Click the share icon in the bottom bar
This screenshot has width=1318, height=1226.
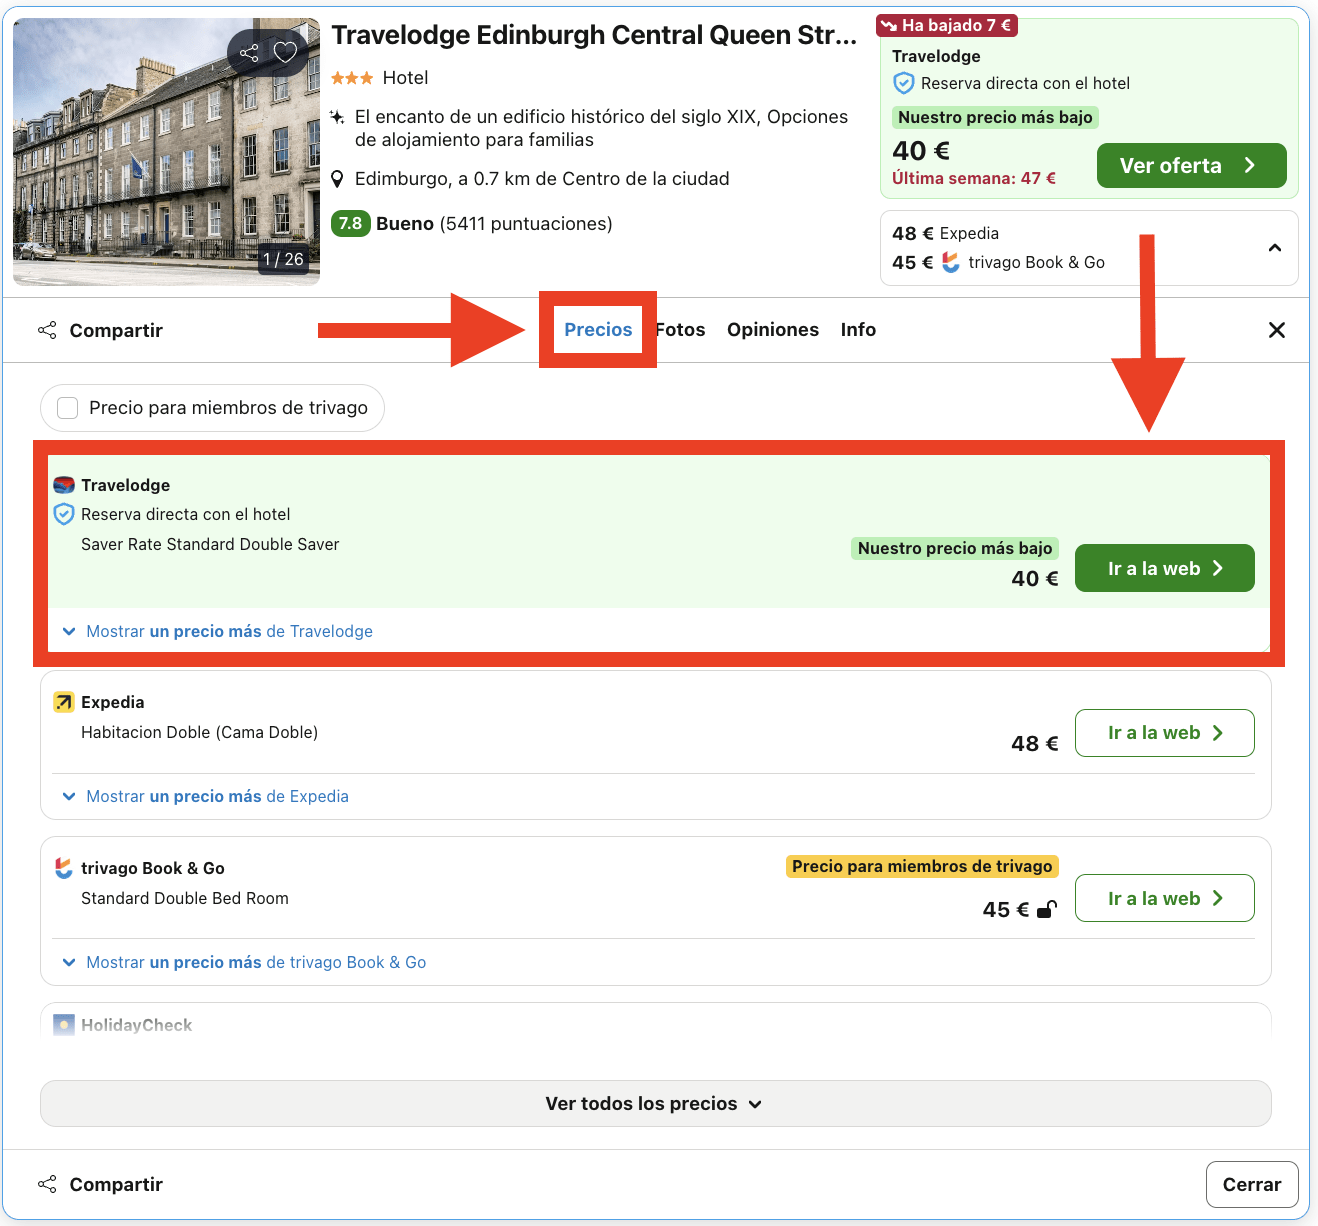[x=47, y=1184]
